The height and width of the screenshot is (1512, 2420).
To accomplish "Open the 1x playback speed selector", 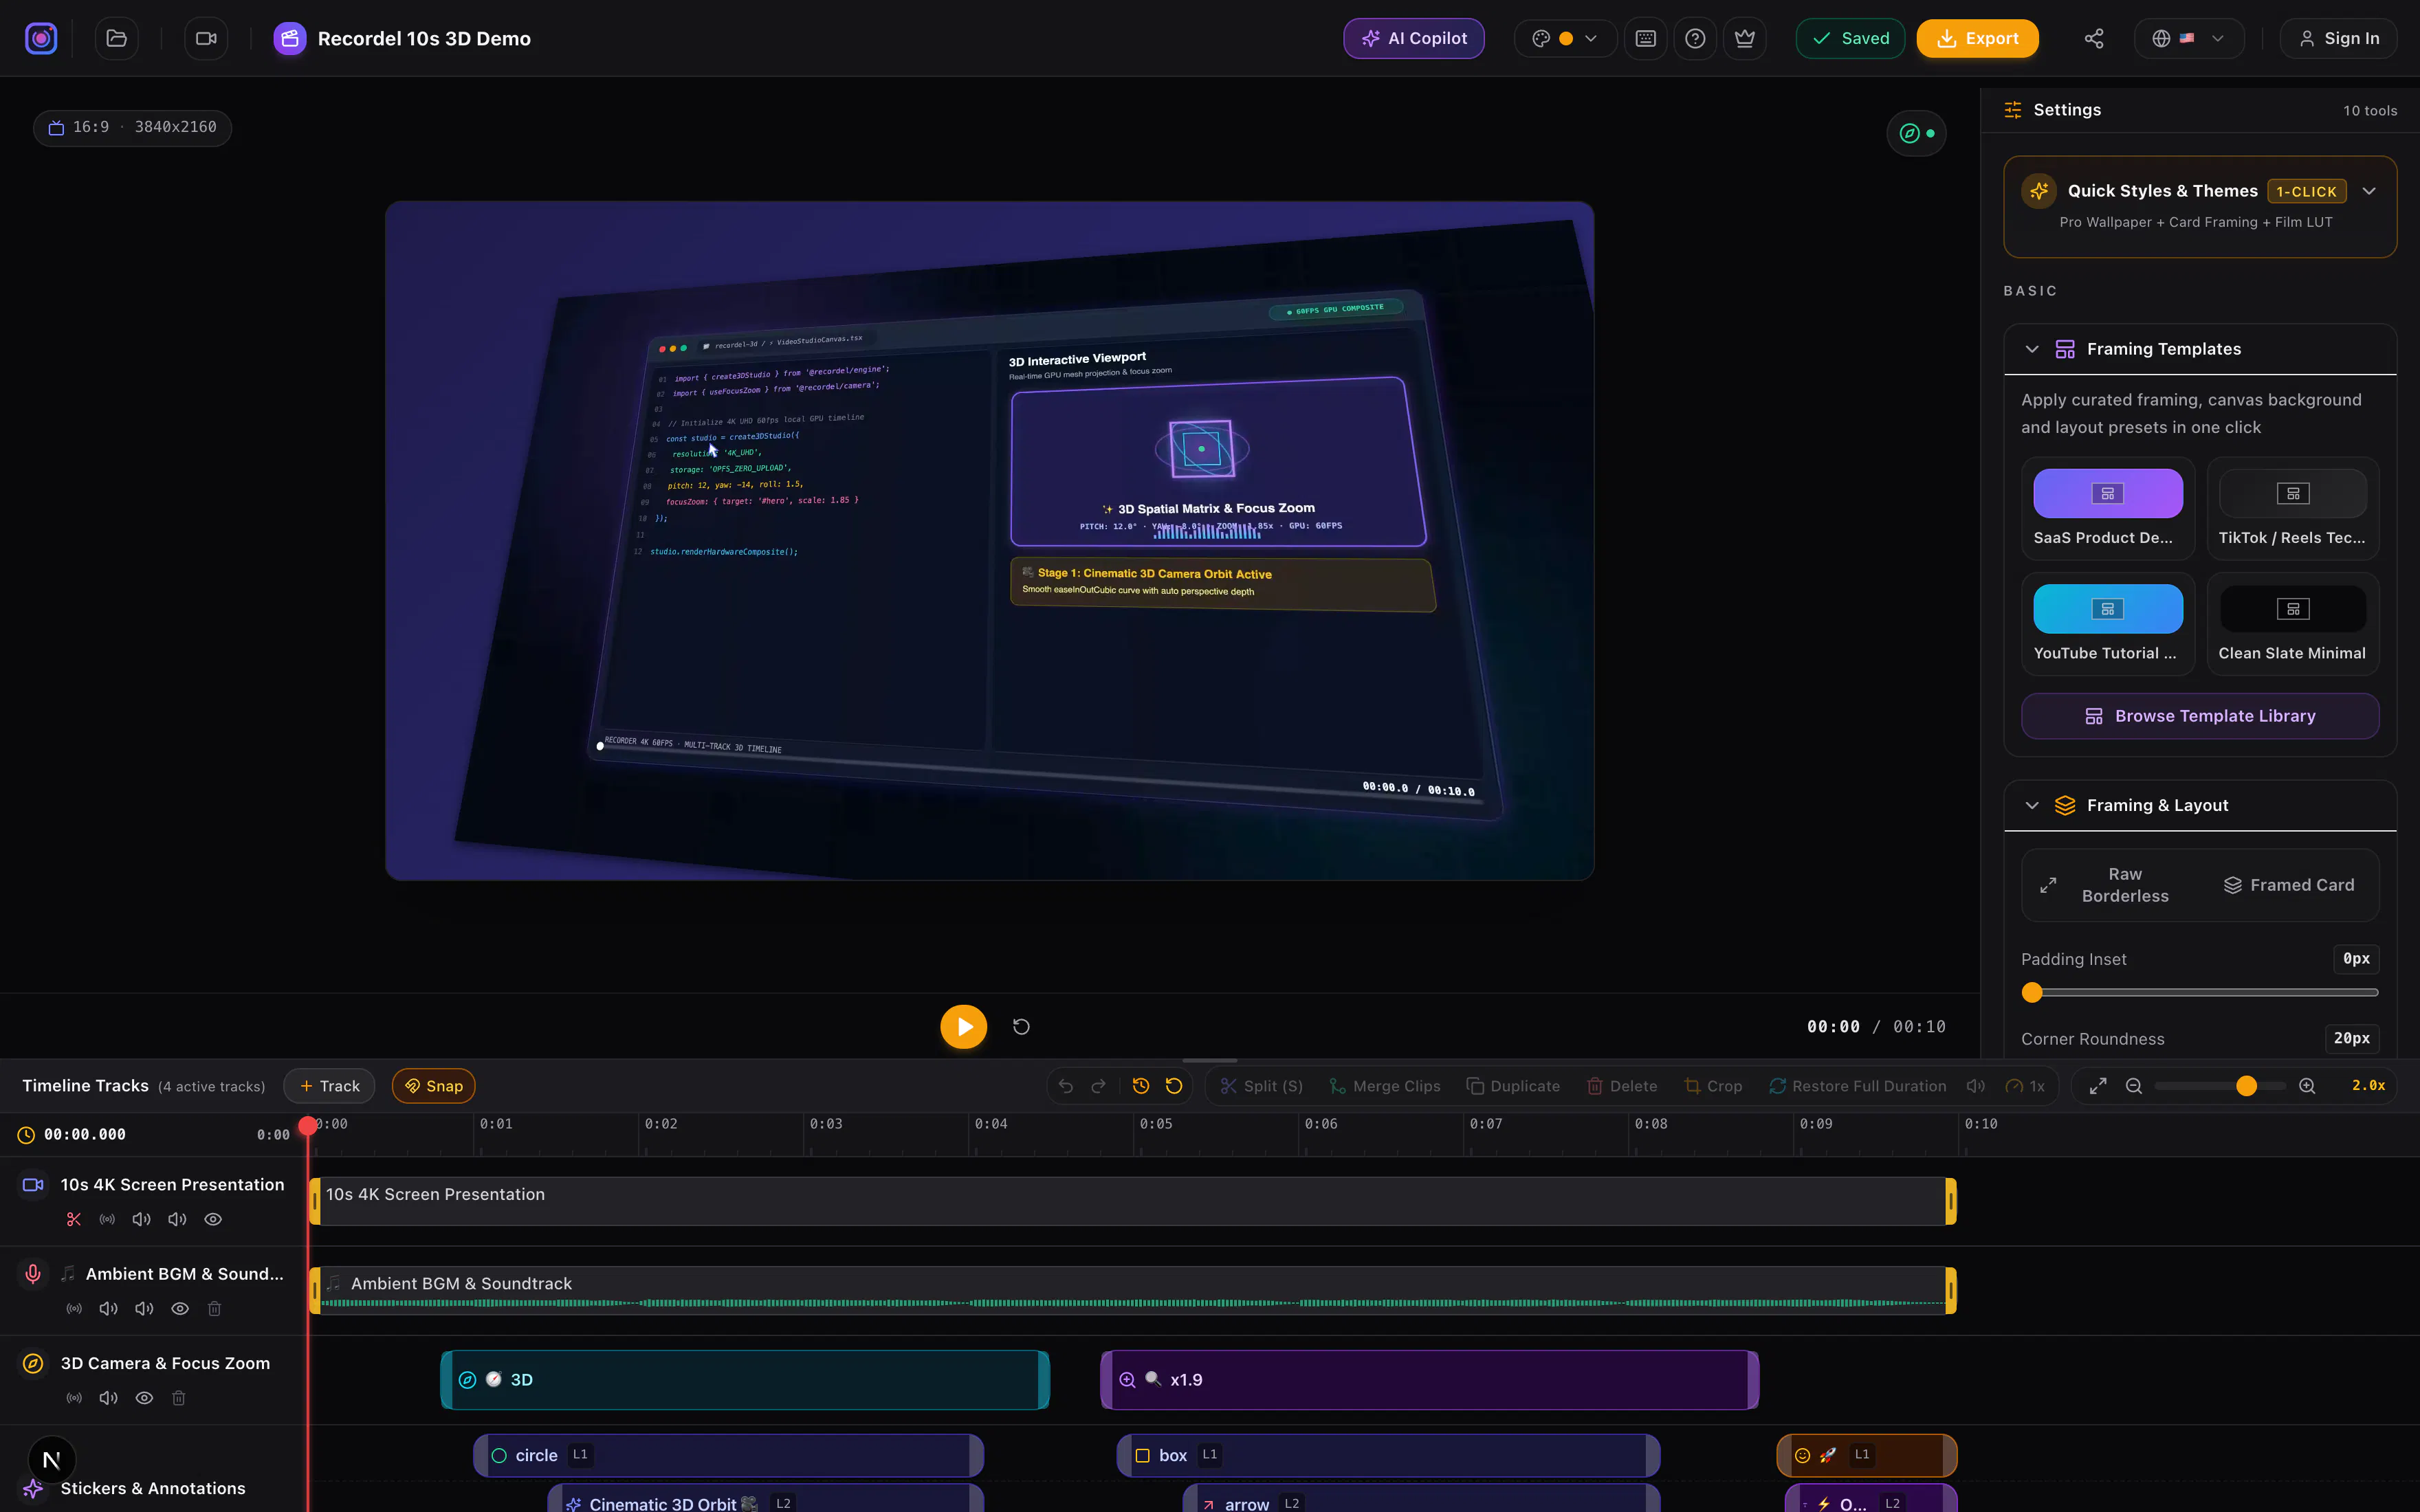I will click(x=2026, y=1086).
